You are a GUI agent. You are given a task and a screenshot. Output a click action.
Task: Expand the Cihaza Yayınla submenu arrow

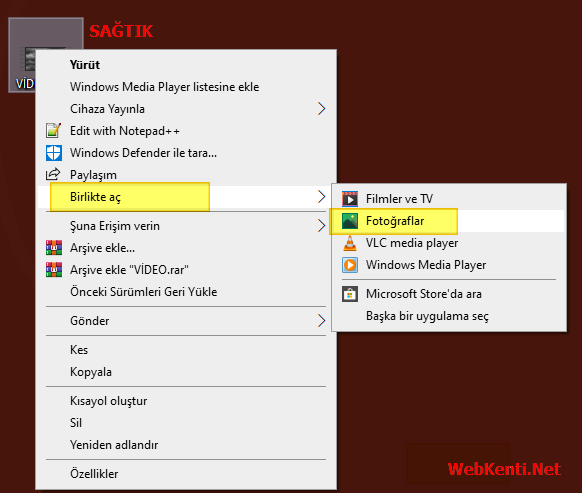[321, 109]
